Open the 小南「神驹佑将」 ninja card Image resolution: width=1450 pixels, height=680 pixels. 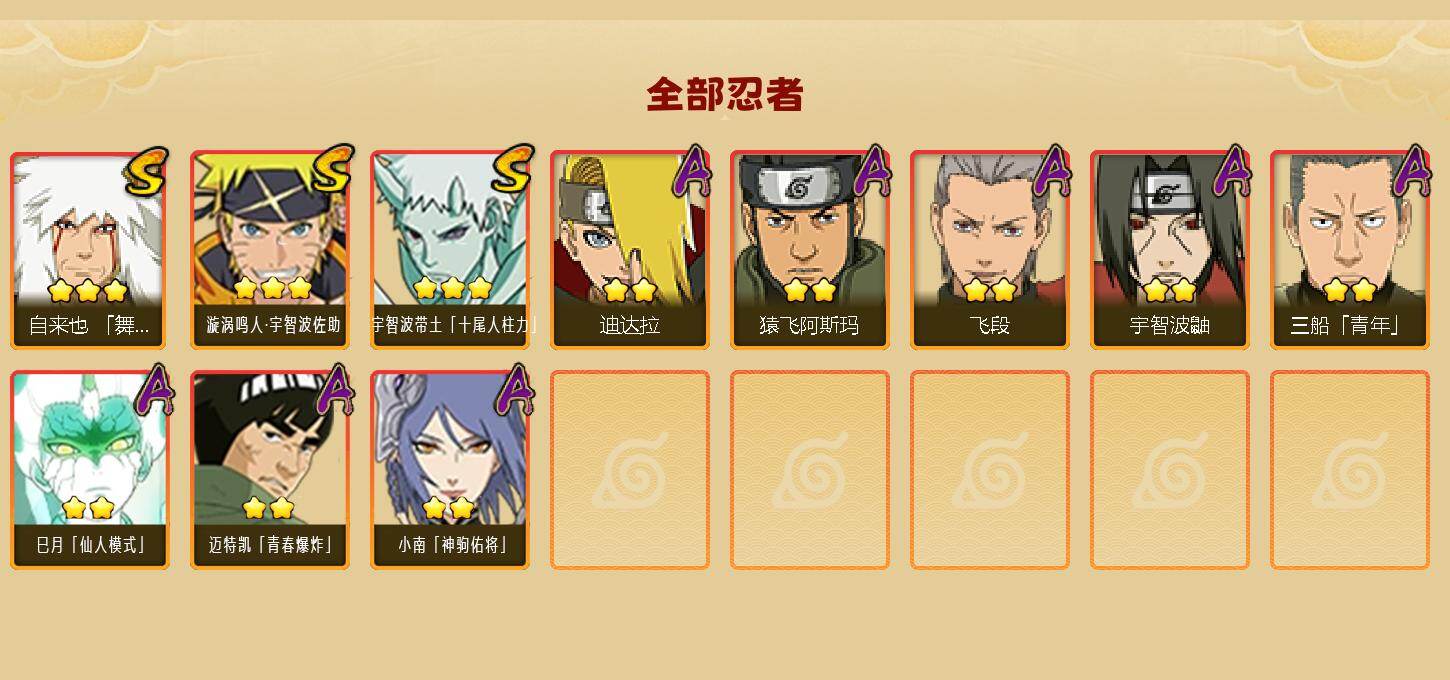[450, 470]
